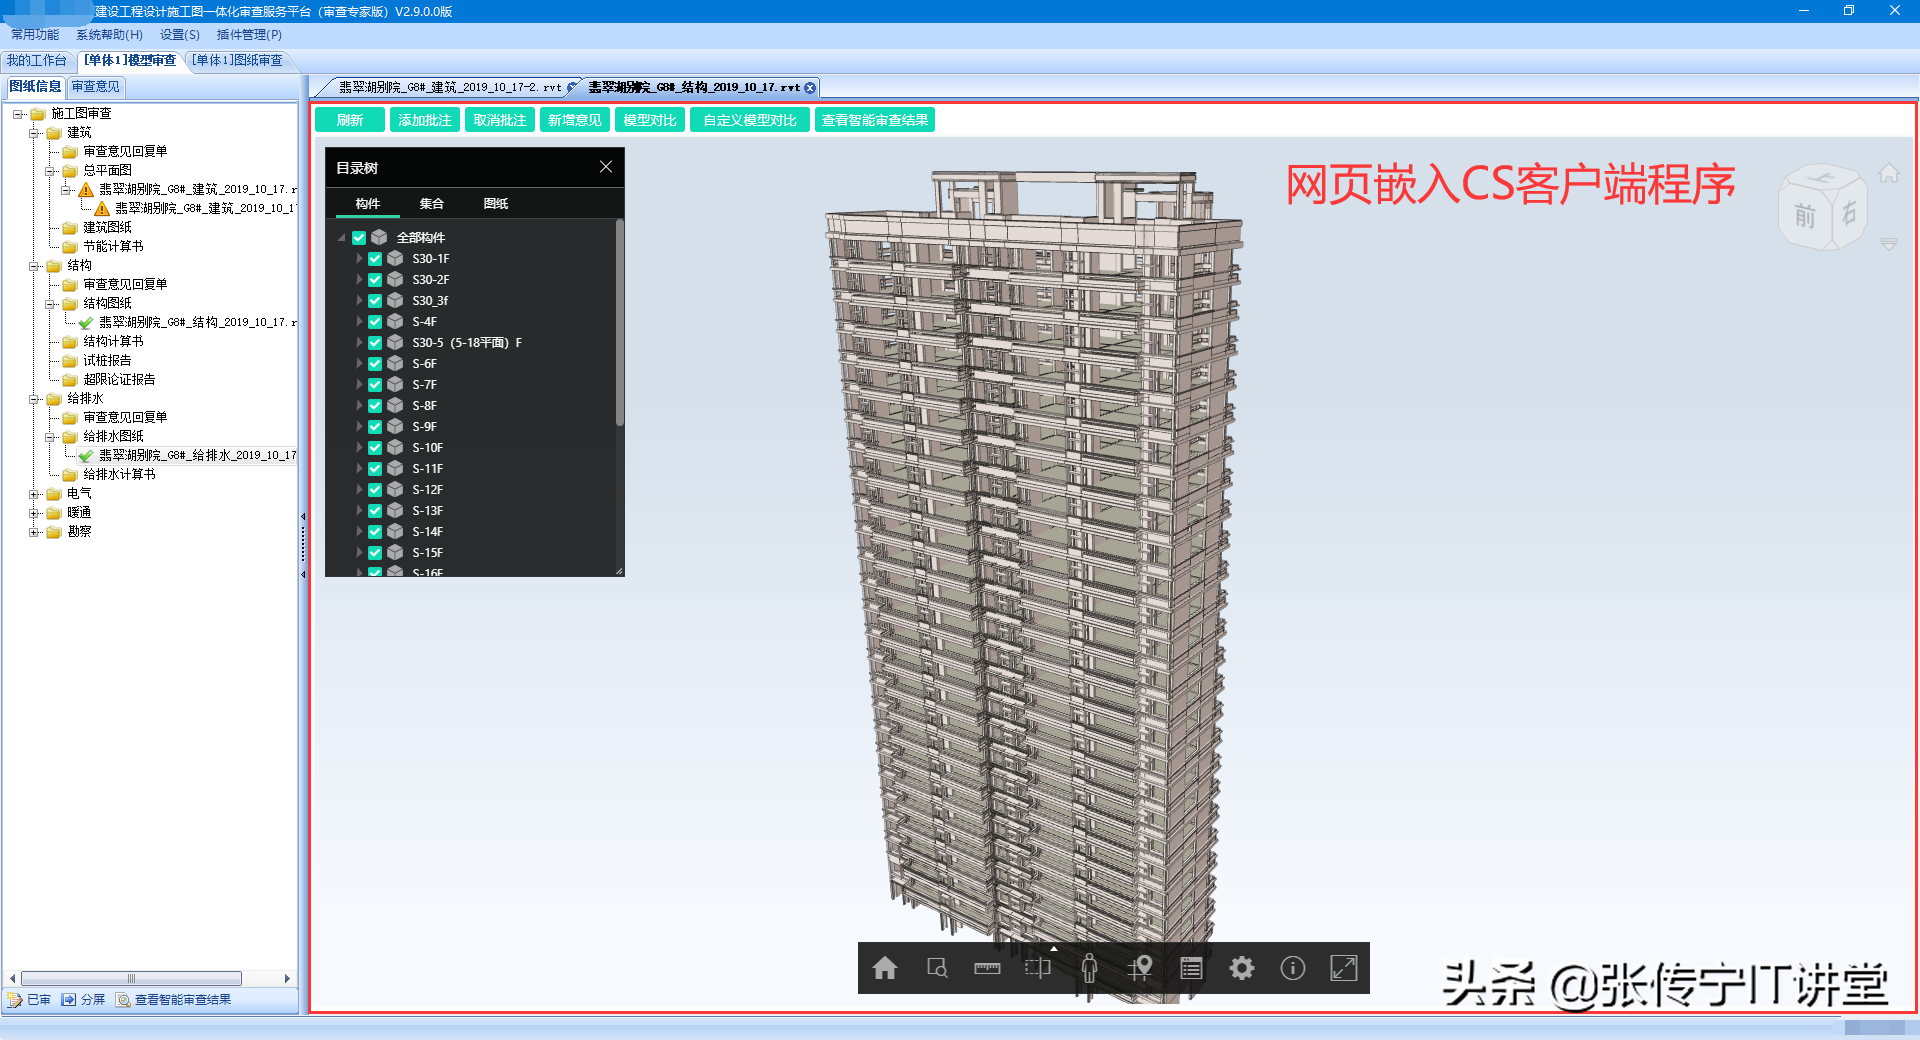Toggle the 全部构件 checkbox
The image size is (1920, 1040).
(359, 238)
